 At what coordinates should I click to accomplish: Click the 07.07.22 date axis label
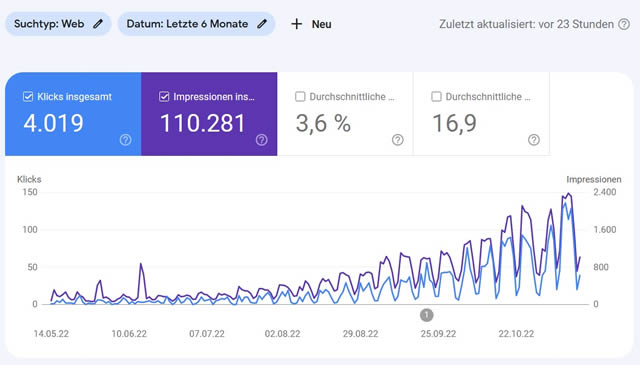[207, 334]
